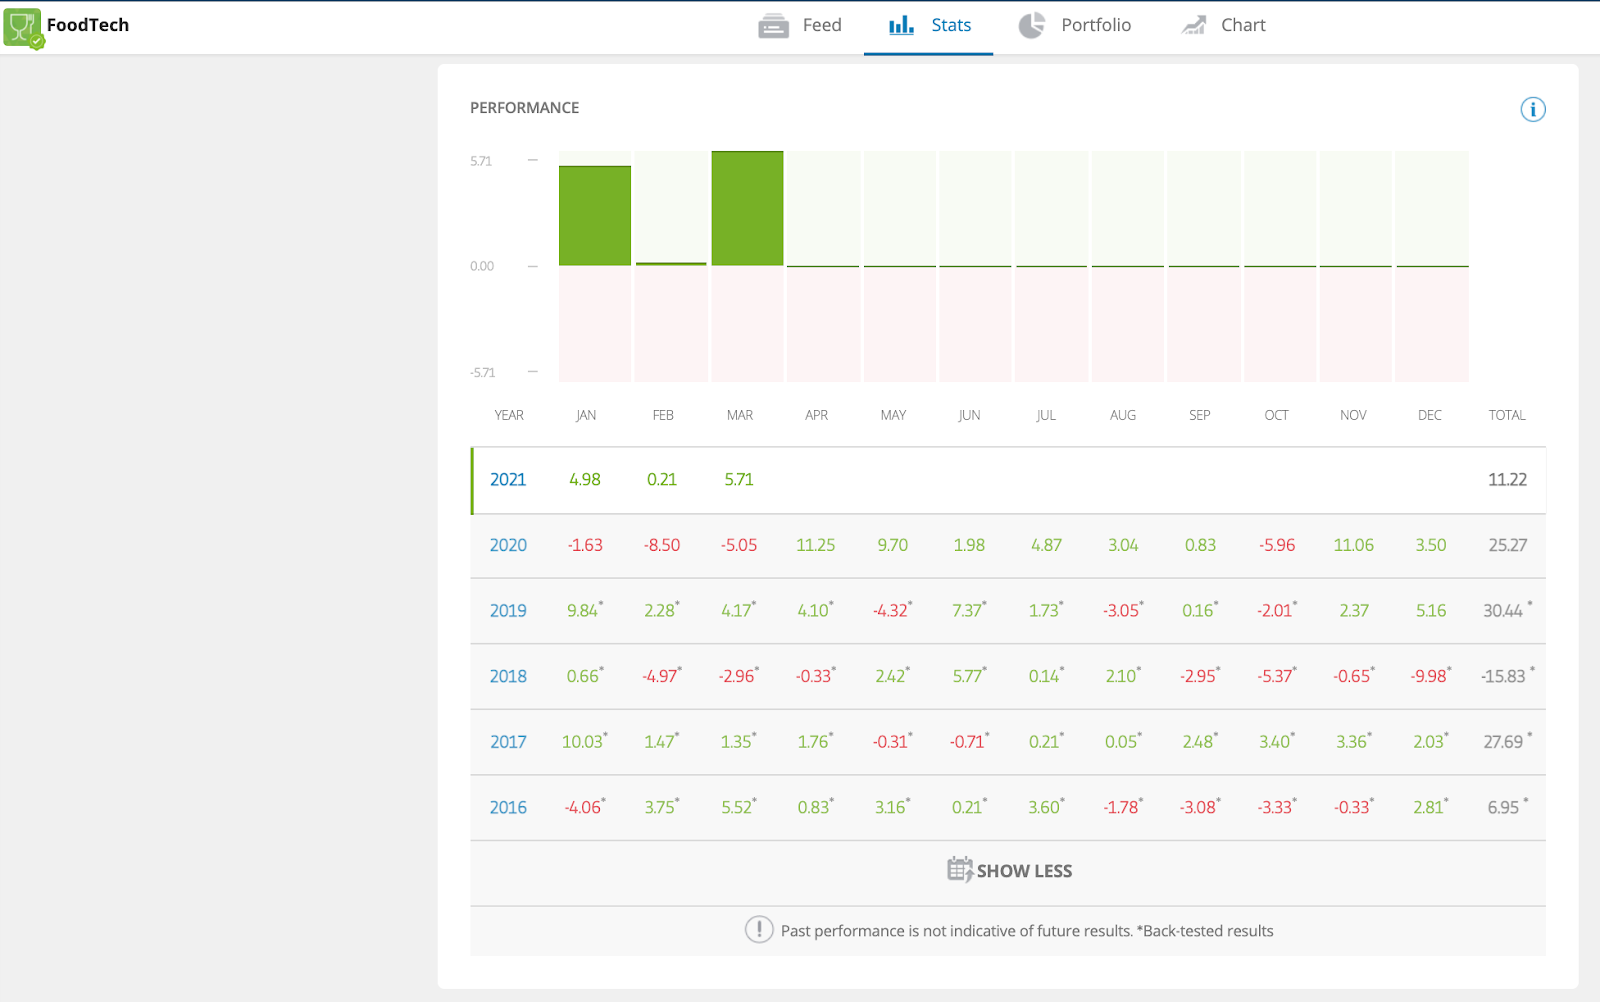The height and width of the screenshot is (1002, 1600).
Task: Select the Stats bar chart icon
Action: point(901,25)
